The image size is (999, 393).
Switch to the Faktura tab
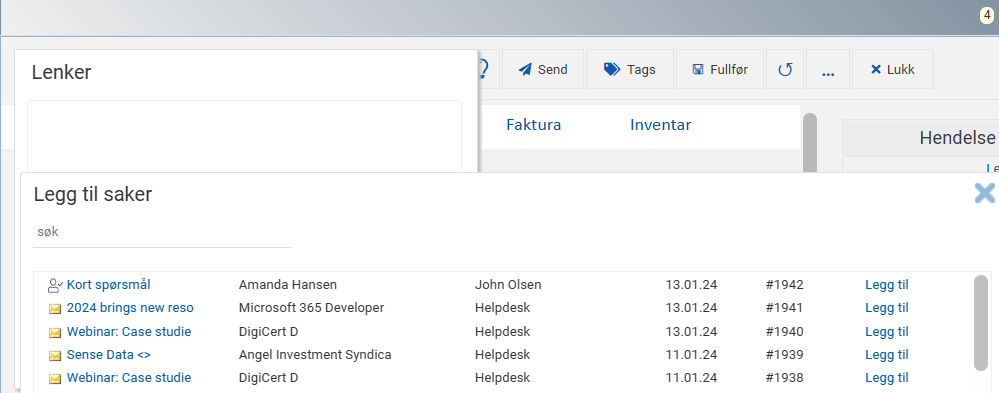[533, 125]
